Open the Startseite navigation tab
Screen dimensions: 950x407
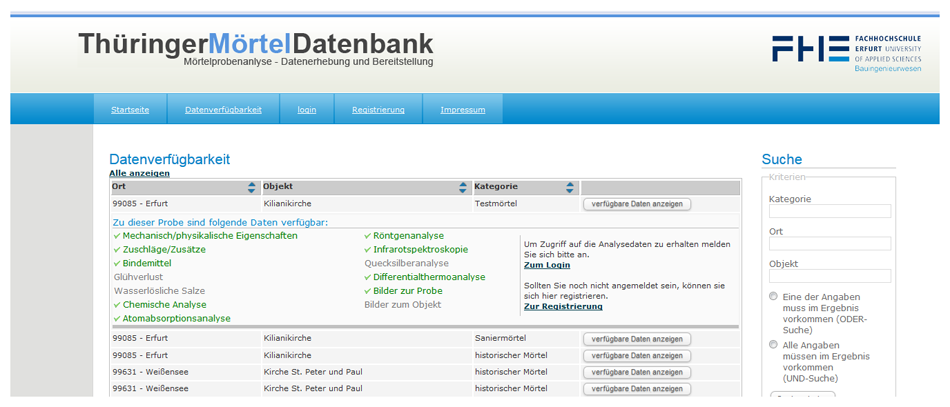click(130, 110)
